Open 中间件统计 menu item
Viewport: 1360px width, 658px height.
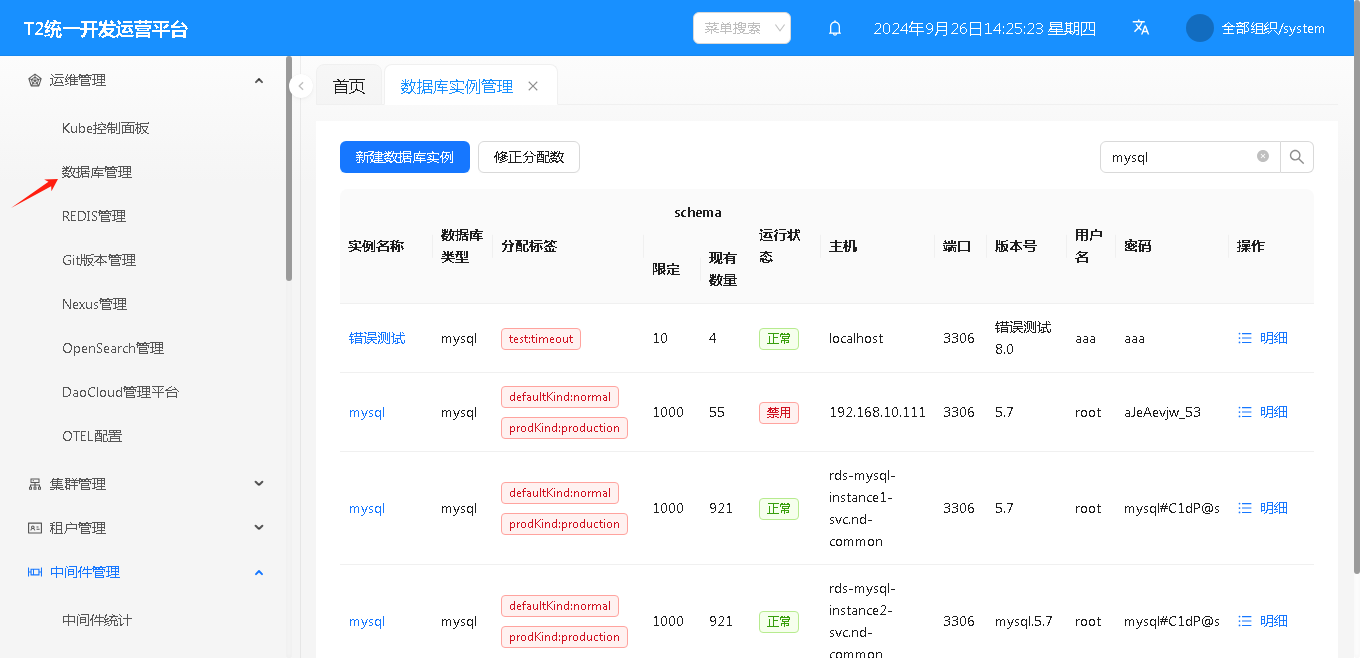click(x=97, y=620)
